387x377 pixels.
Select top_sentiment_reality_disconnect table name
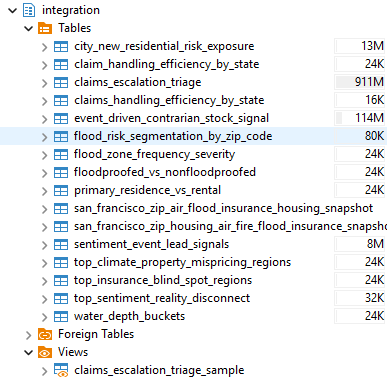coord(162,298)
